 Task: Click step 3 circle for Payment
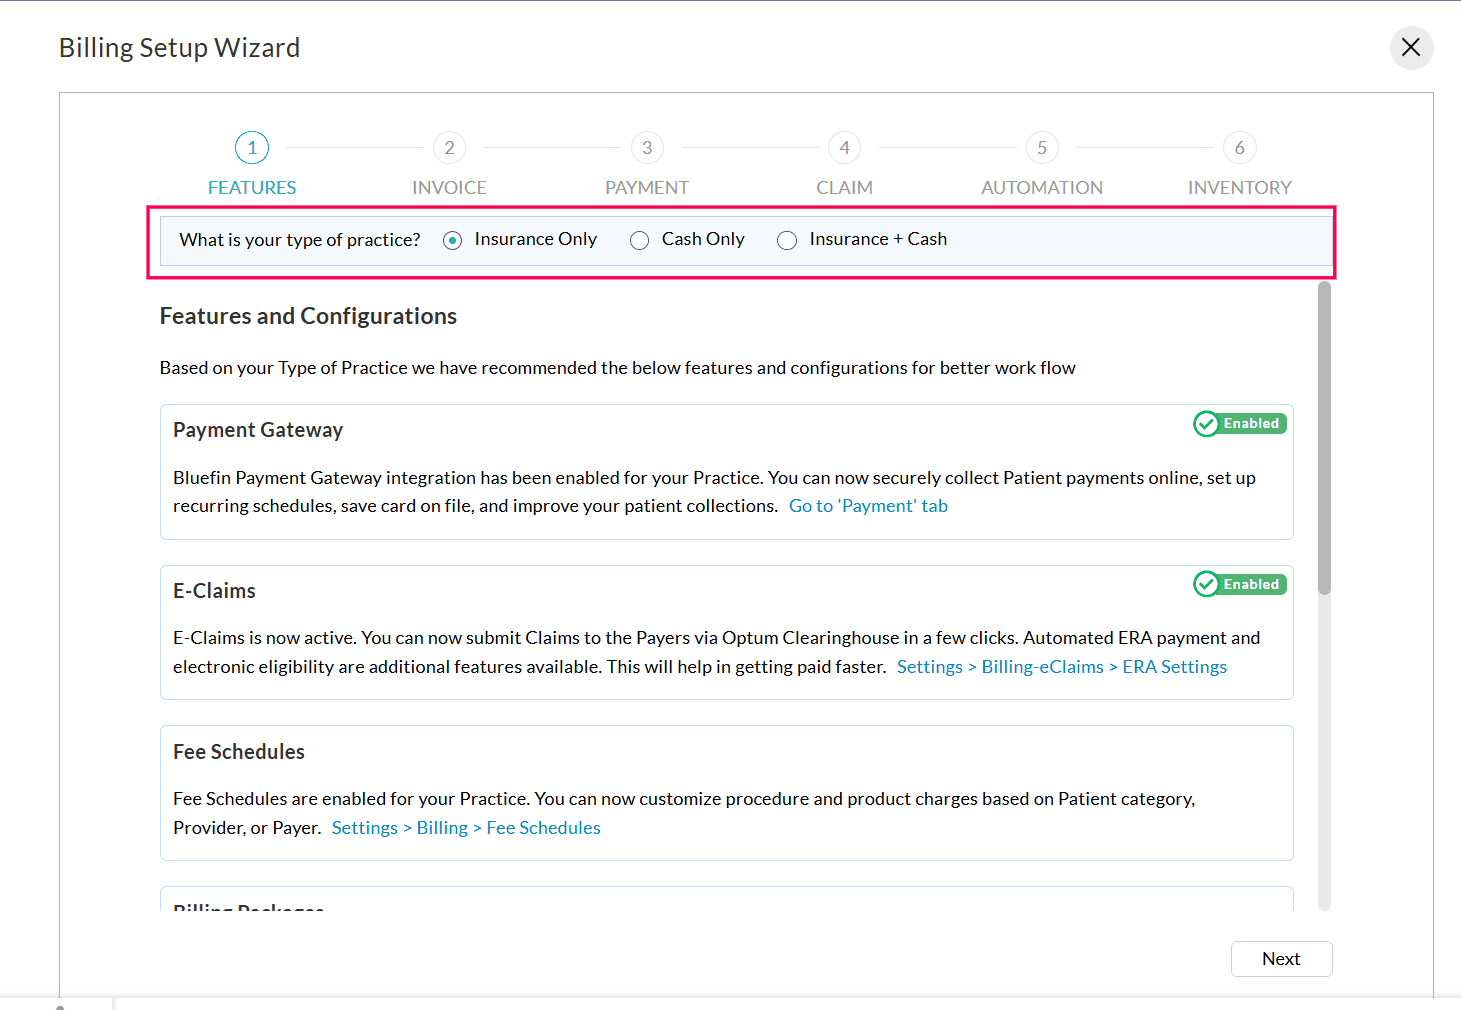click(647, 148)
